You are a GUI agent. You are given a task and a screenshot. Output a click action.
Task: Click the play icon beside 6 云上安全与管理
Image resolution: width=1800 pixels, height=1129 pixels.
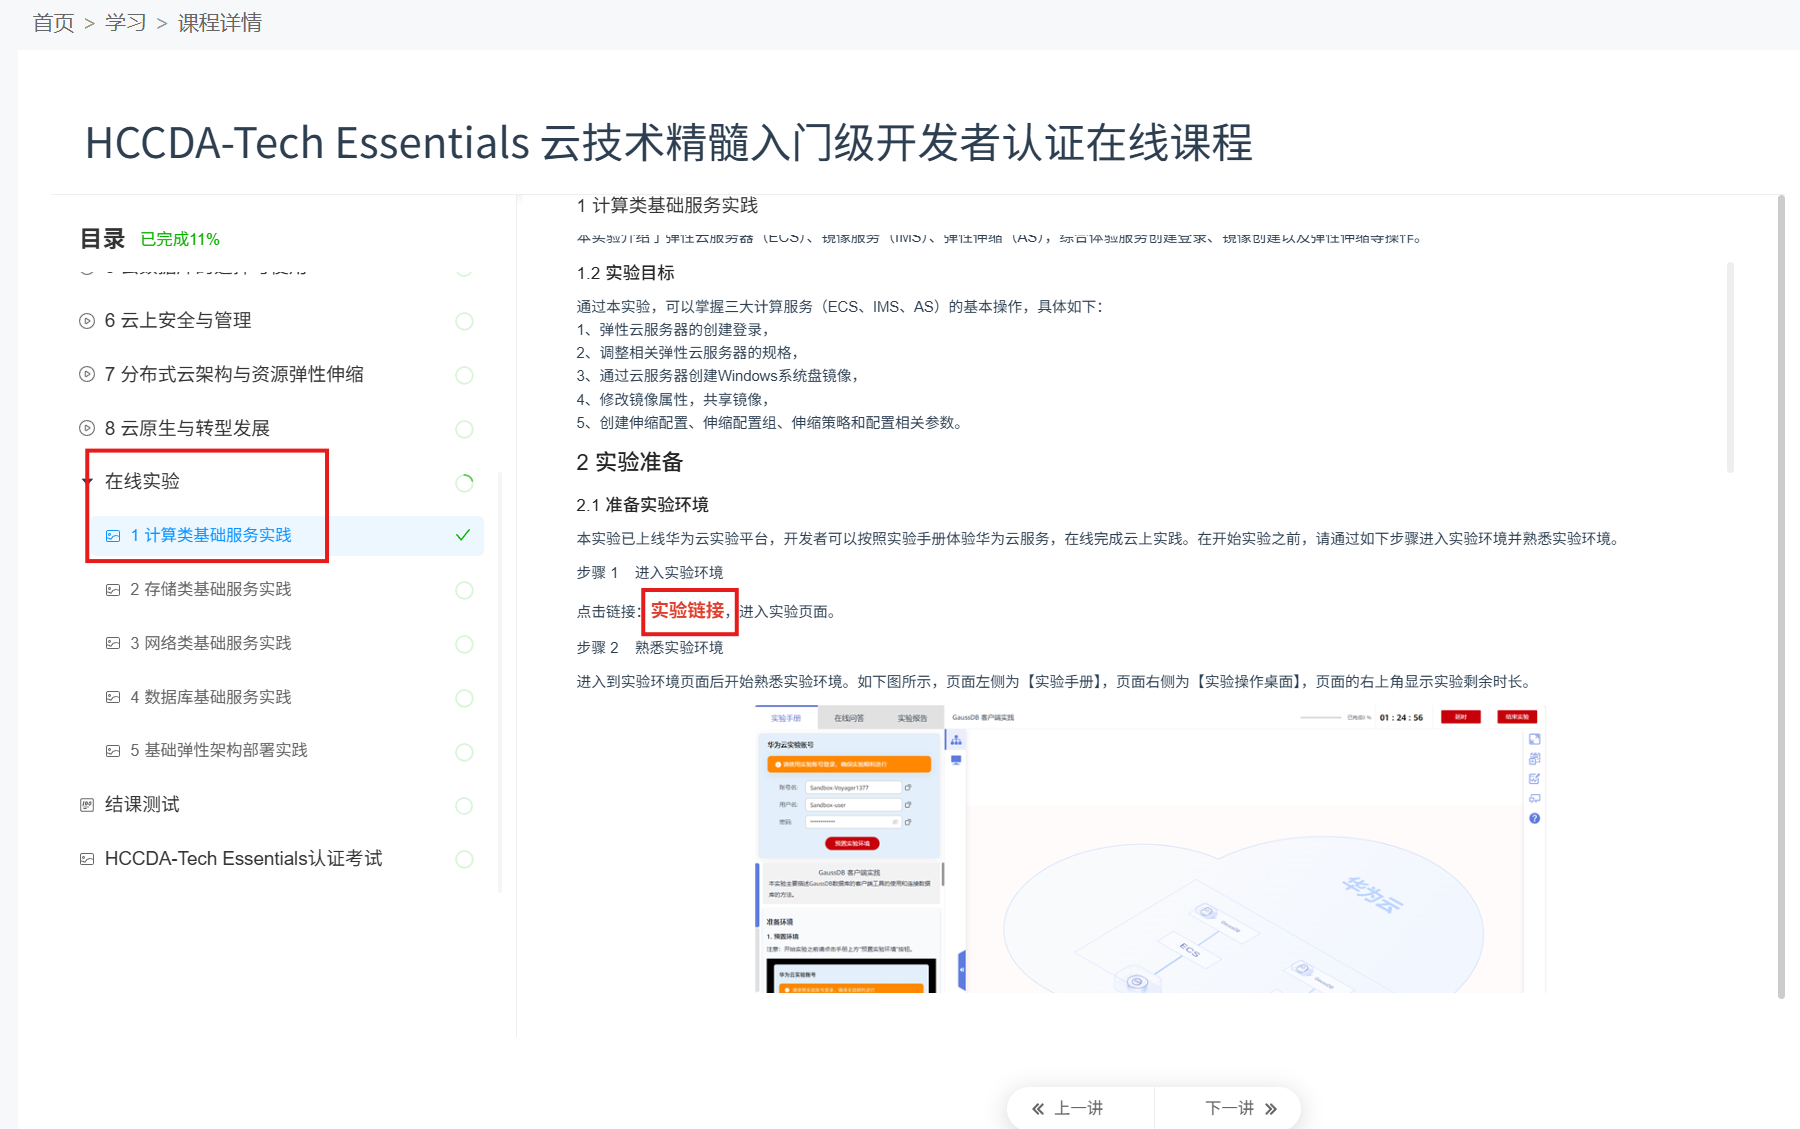pos(87,321)
